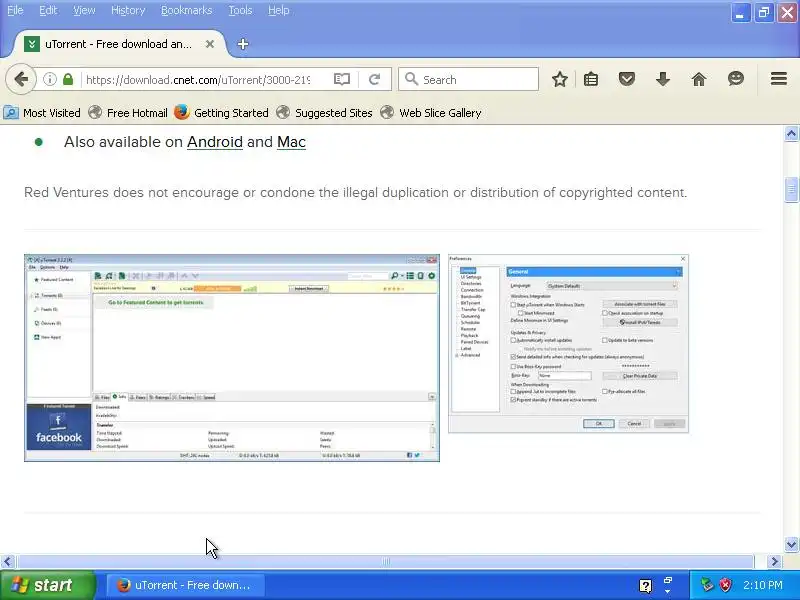Open the History menu

point(128,10)
